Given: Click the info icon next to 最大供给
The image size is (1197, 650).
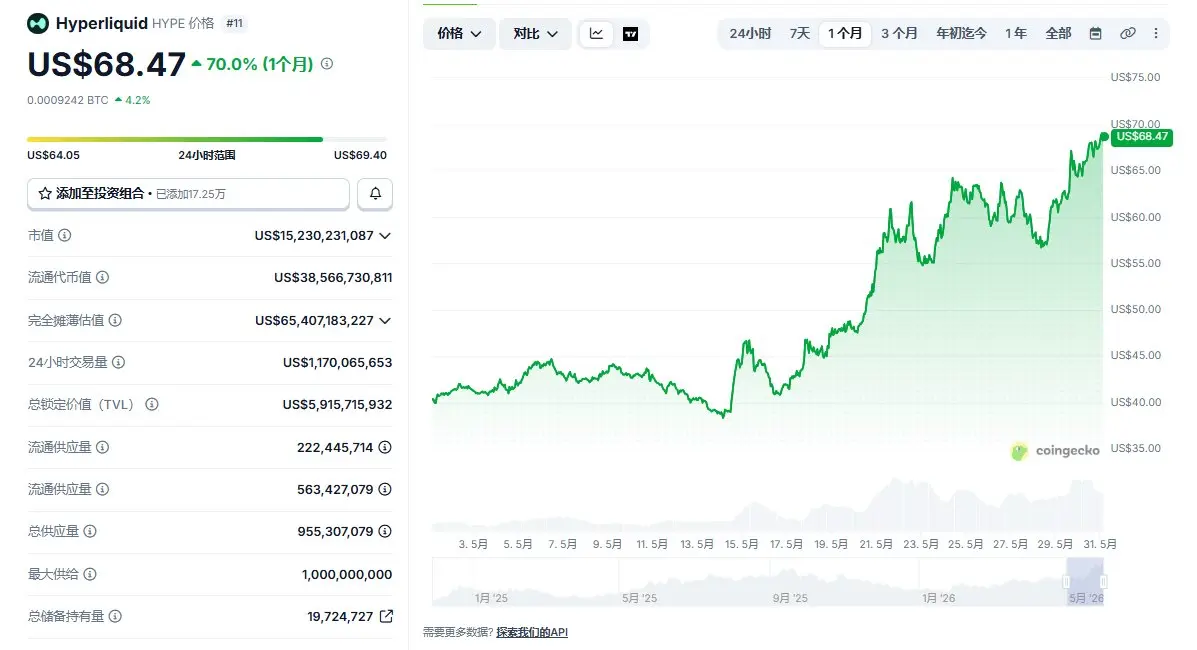Looking at the screenshot, I should pos(90,574).
